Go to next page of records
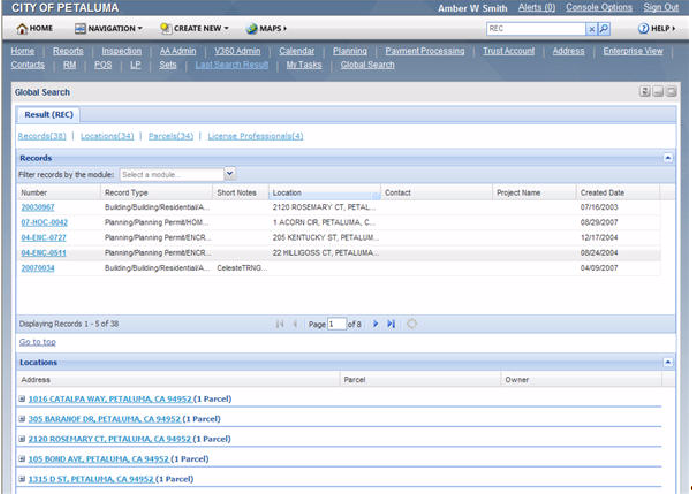This screenshot has height=495, width=692. point(376,324)
